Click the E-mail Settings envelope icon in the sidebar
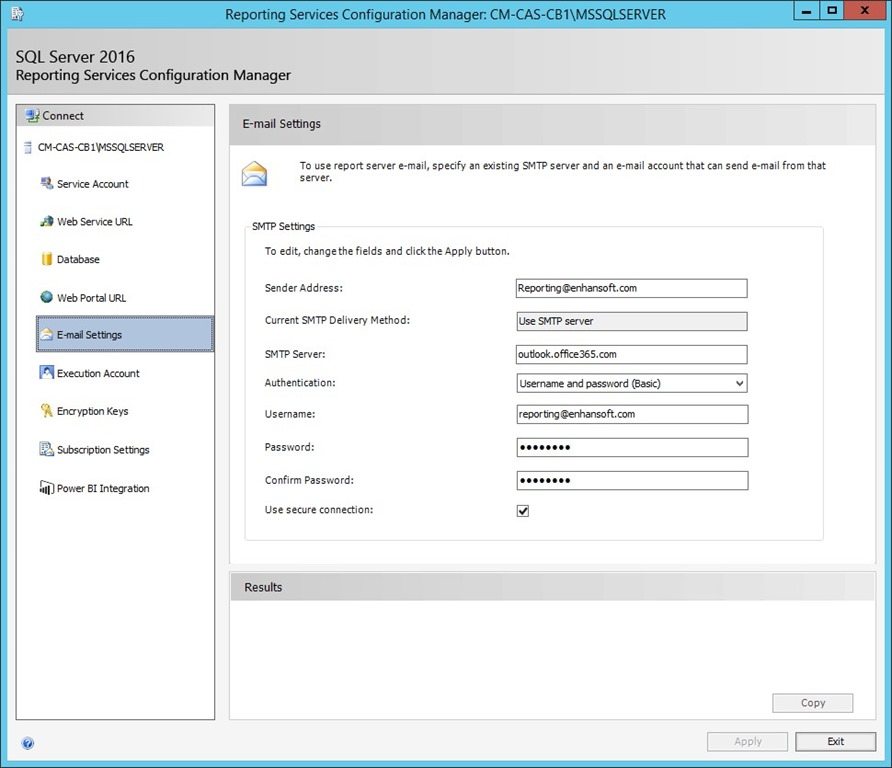Screen dimensions: 892x768 coord(47,335)
